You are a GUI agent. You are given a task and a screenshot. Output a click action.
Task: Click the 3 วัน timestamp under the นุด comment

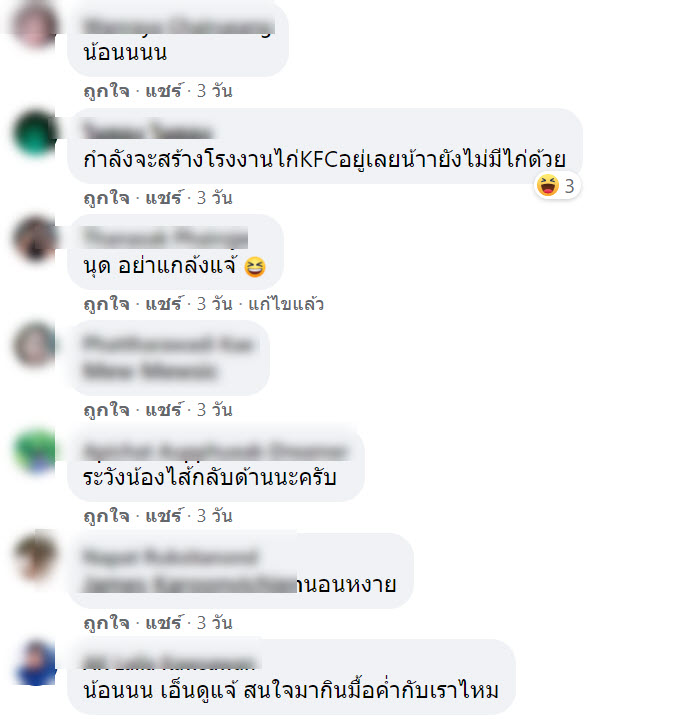tap(215, 304)
